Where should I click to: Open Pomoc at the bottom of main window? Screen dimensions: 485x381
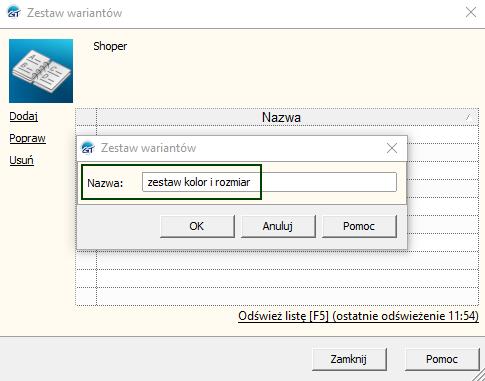click(442, 359)
